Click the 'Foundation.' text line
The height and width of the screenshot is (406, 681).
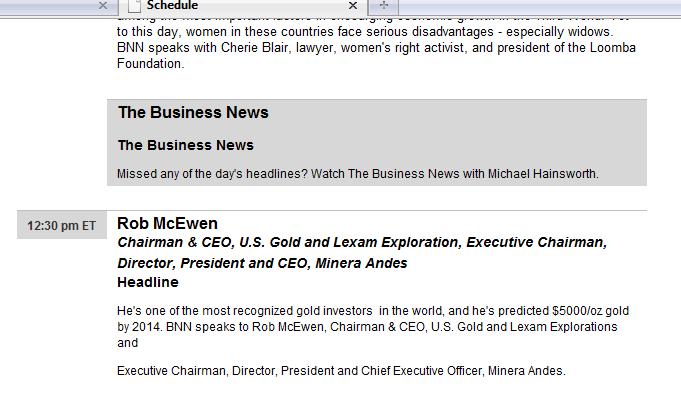click(151, 64)
